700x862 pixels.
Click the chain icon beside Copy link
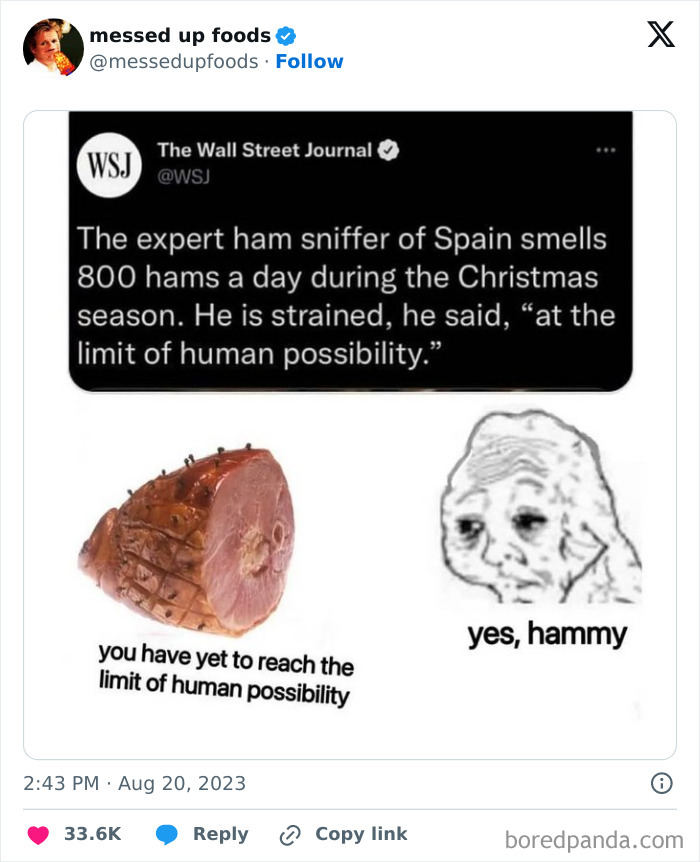(291, 834)
